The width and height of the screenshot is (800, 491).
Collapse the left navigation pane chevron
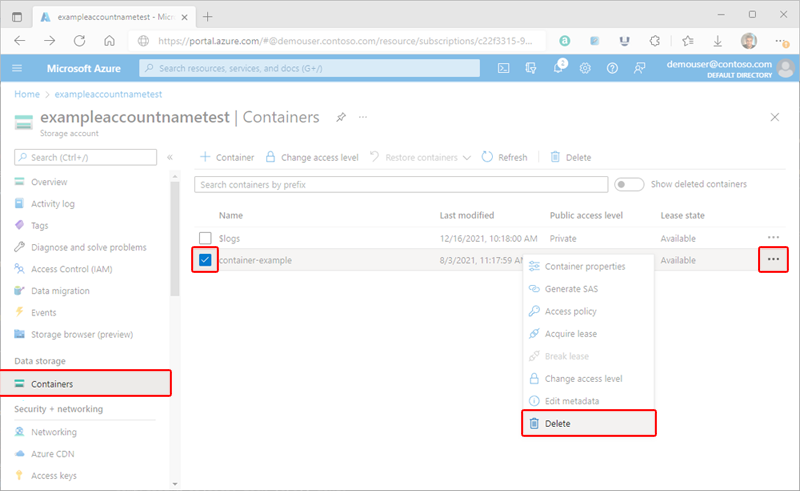[170, 157]
